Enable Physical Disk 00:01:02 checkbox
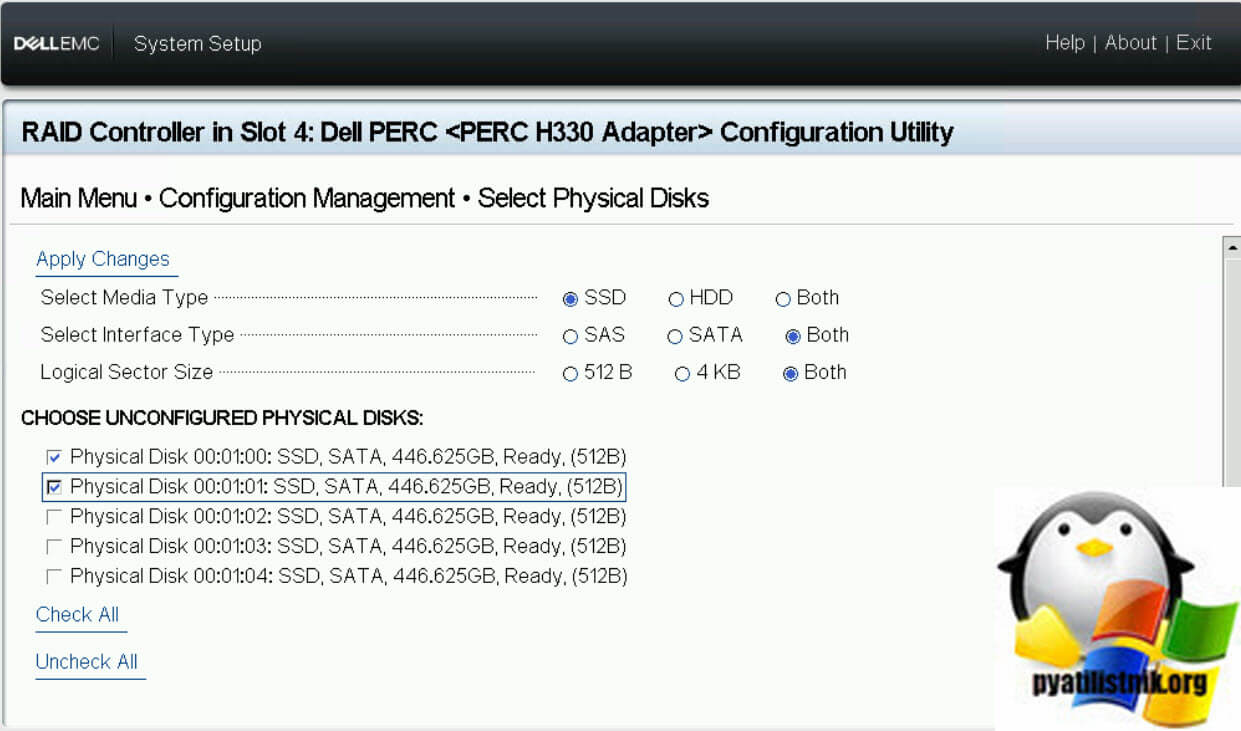The width and height of the screenshot is (1241, 731). (57, 516)
